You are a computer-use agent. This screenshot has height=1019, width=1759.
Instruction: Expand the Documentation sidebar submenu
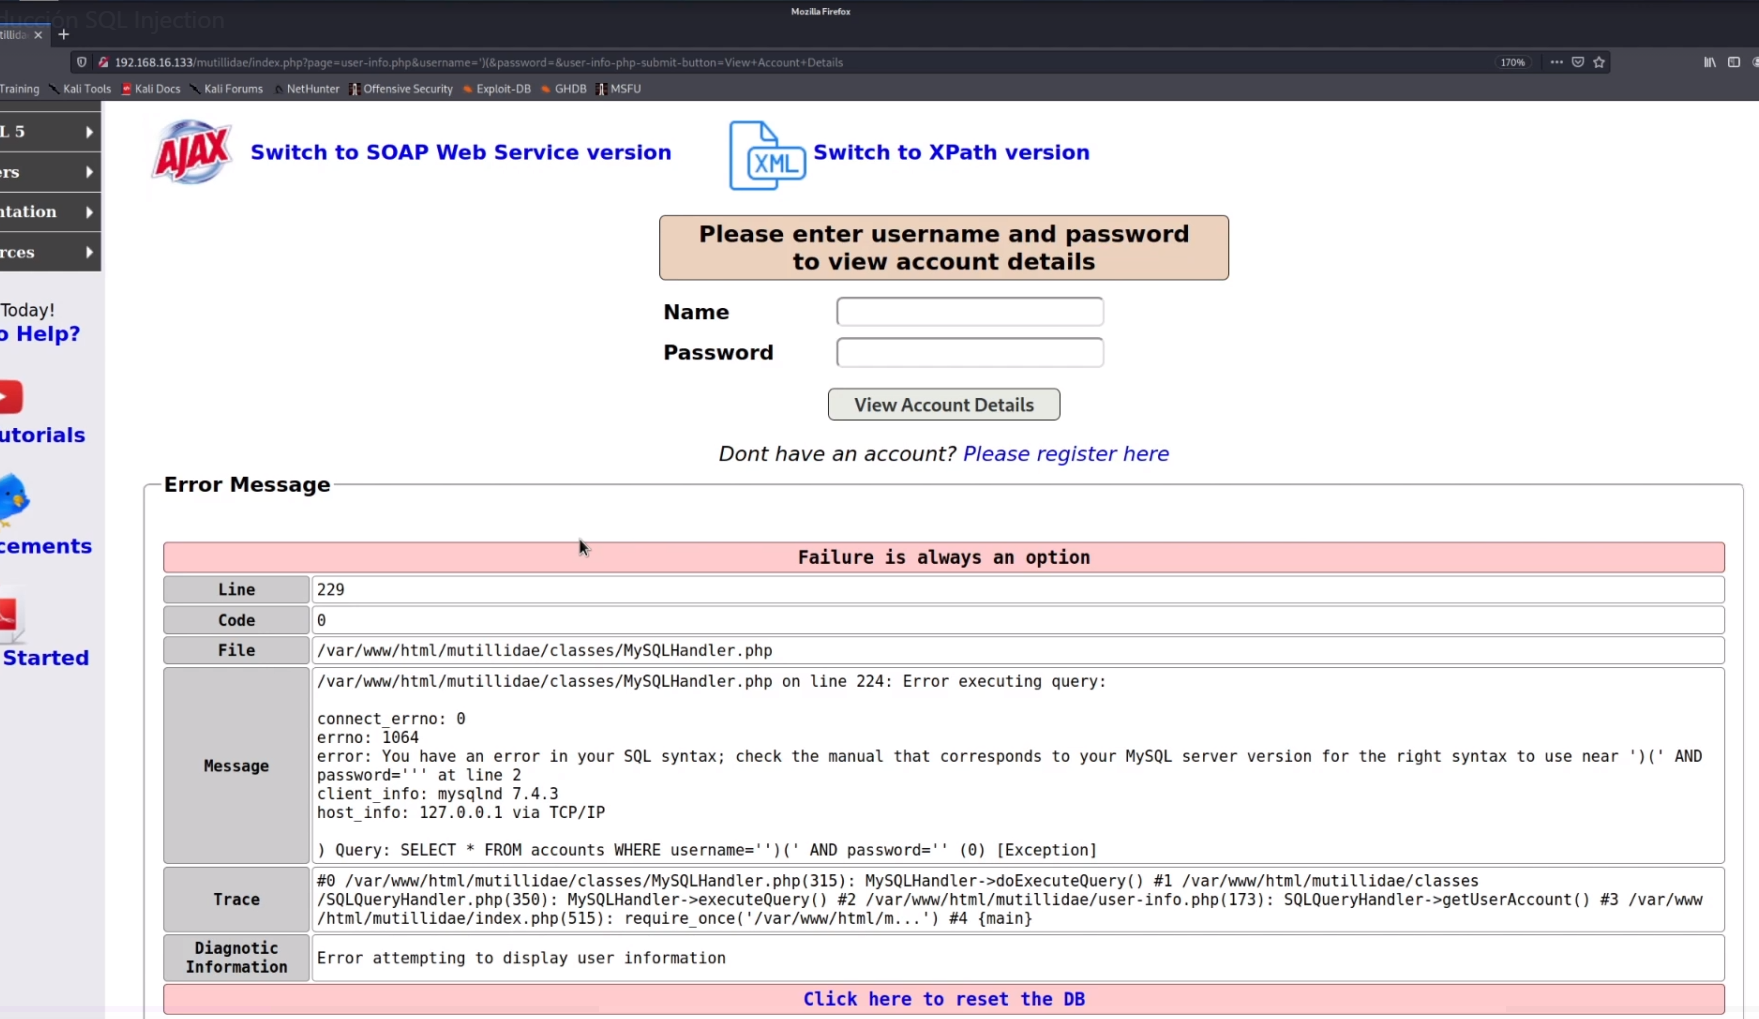[x=88, y=212]
